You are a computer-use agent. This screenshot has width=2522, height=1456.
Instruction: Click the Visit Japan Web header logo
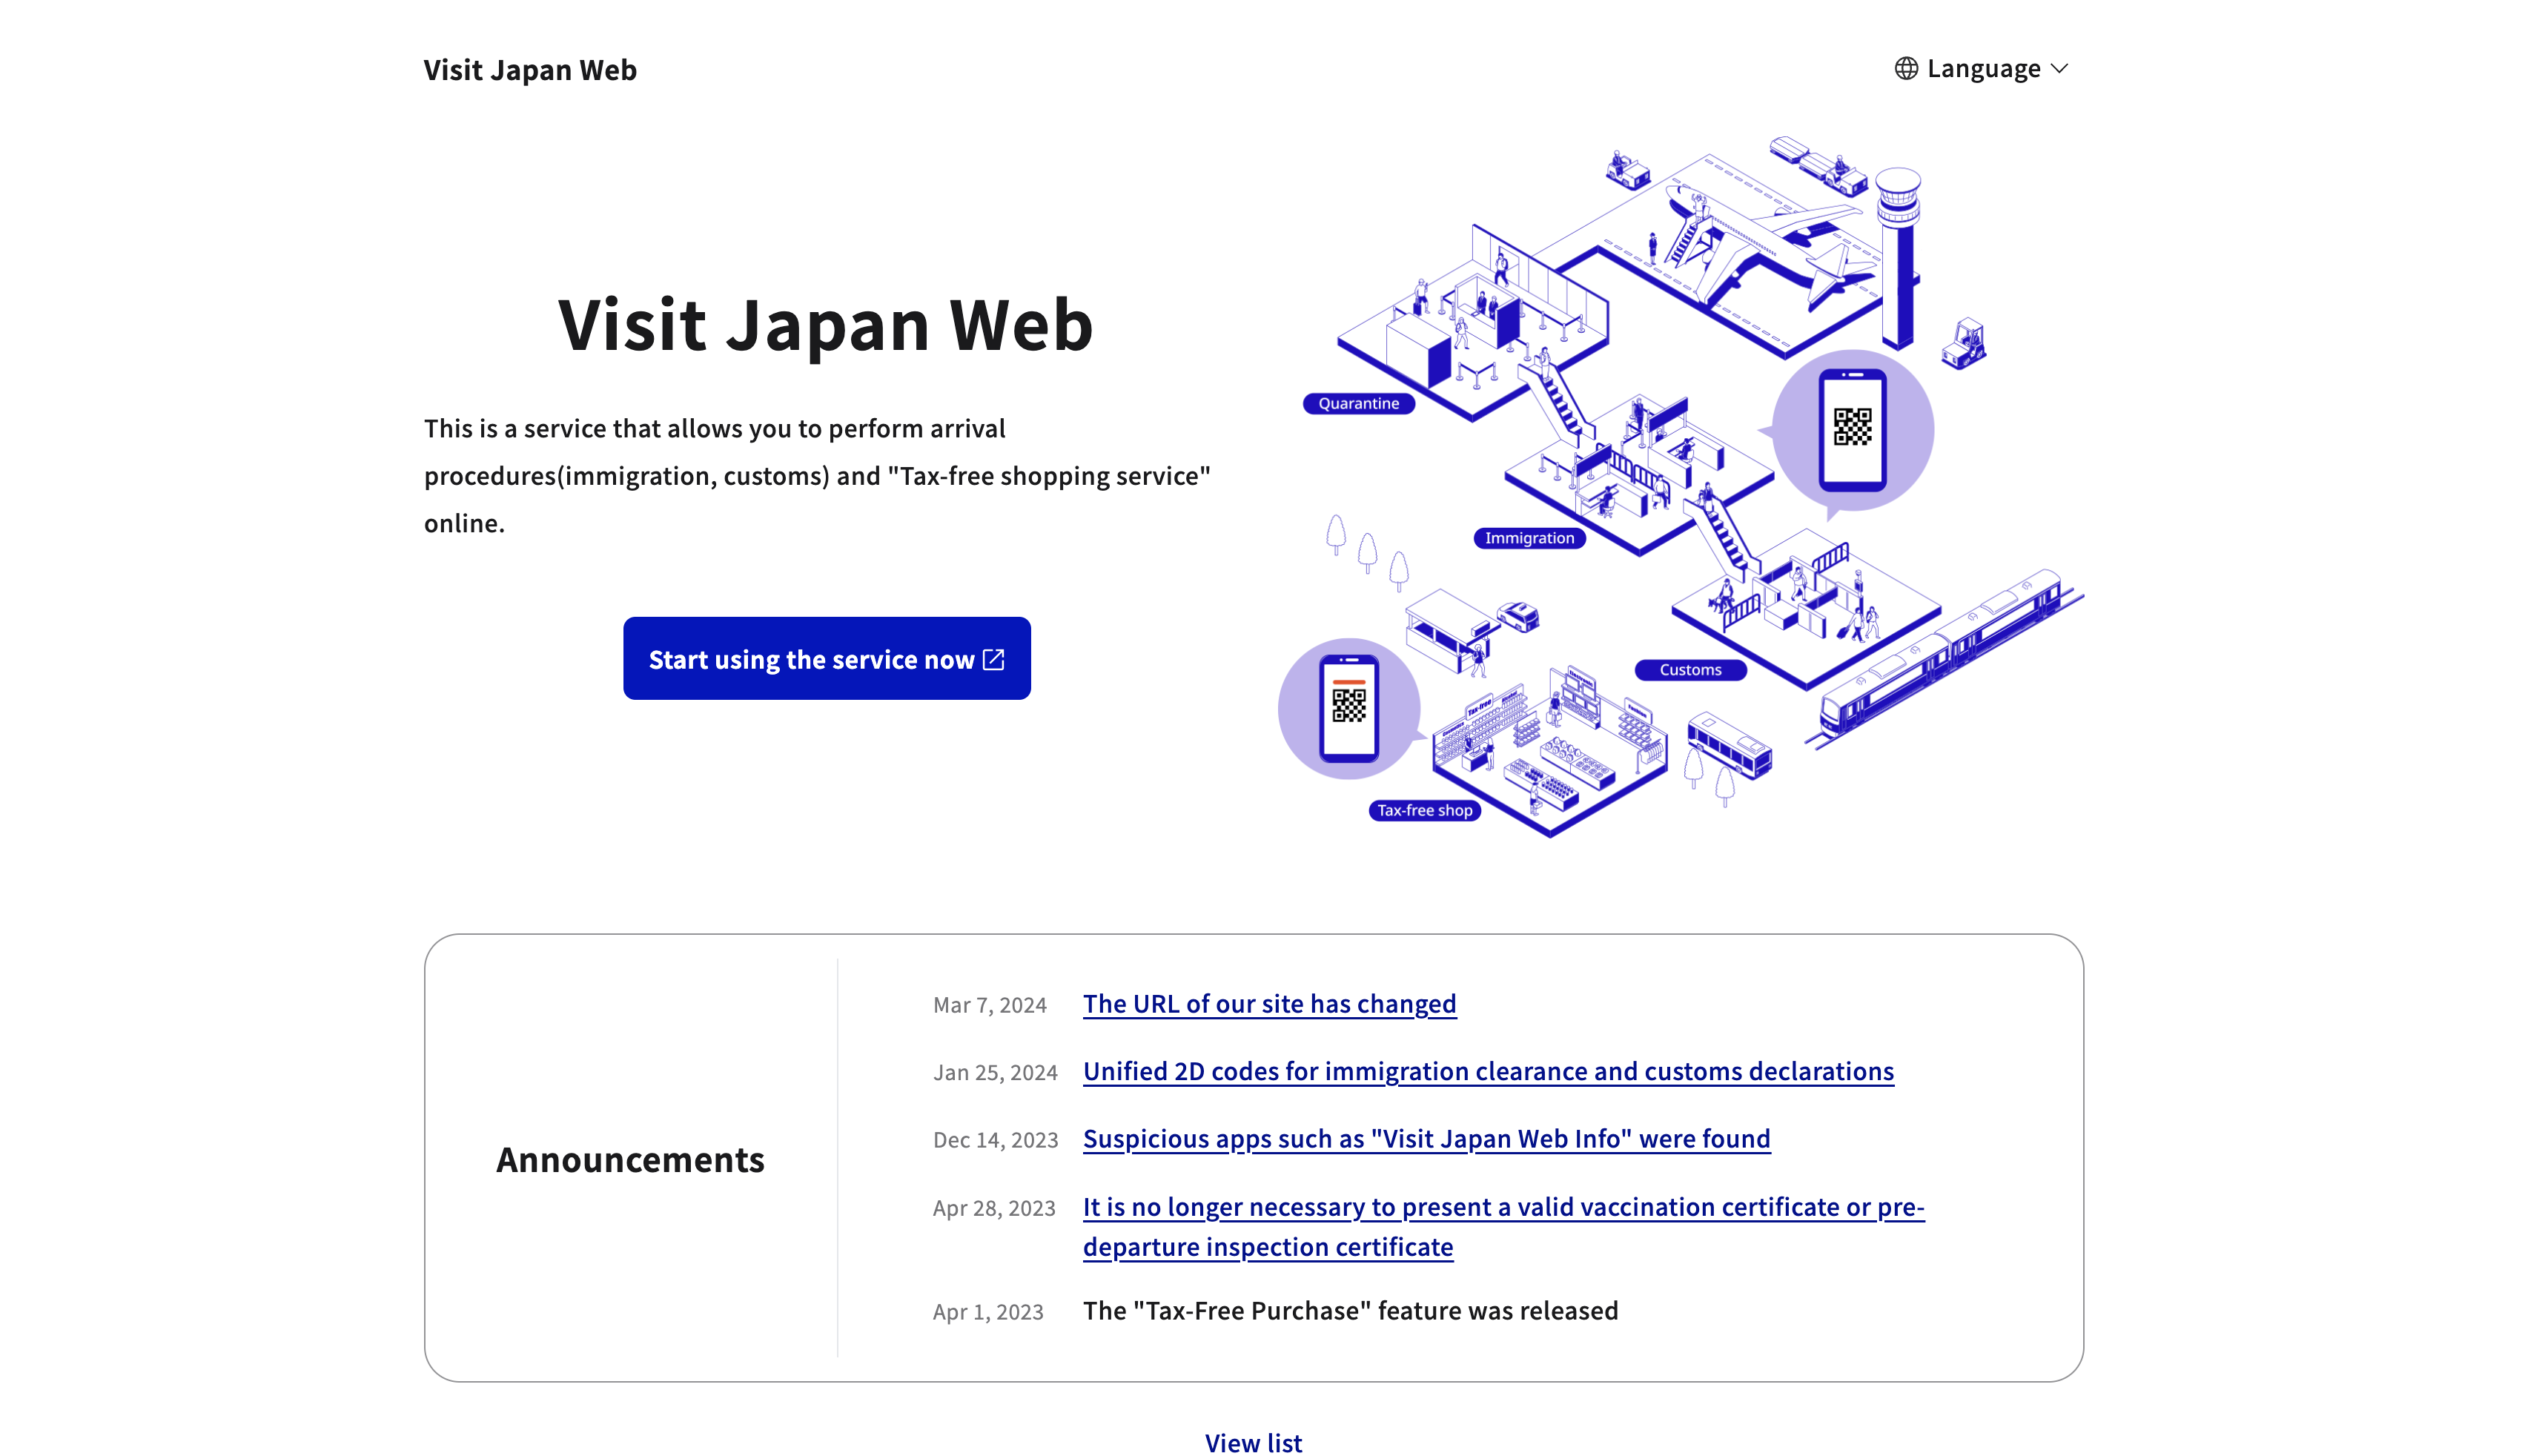coord(530,70)
